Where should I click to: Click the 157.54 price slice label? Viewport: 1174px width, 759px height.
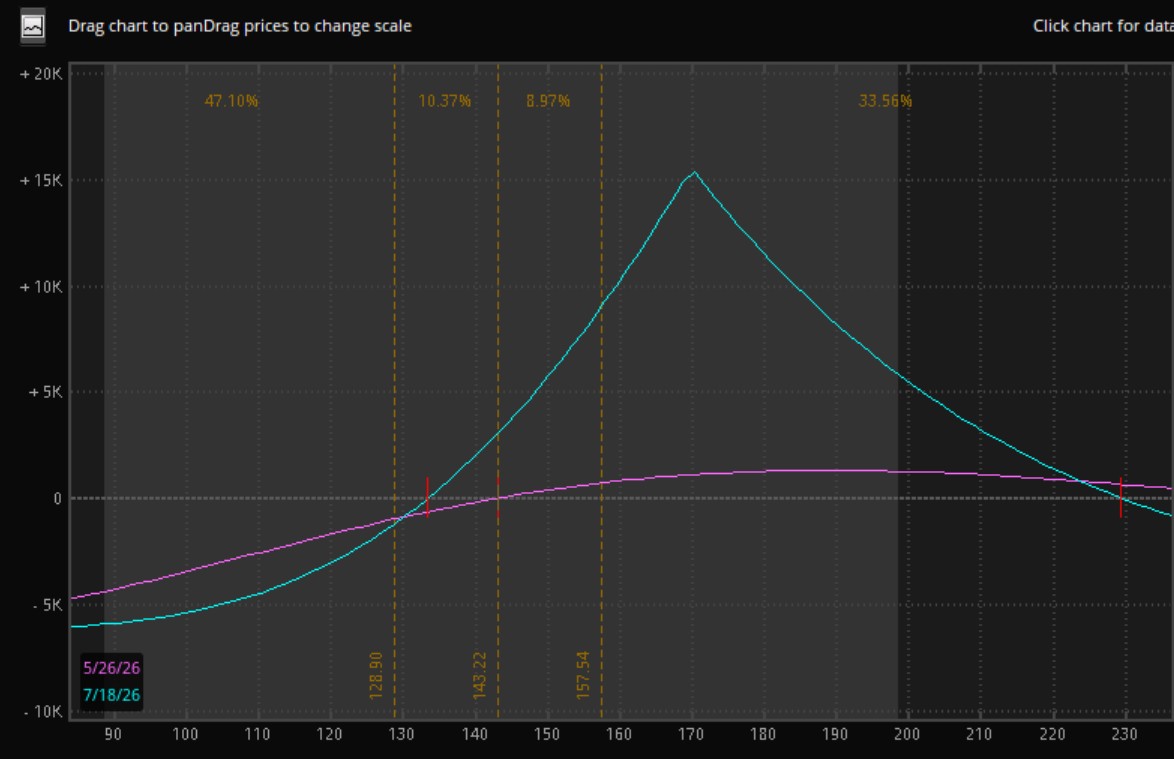(583, 675)
